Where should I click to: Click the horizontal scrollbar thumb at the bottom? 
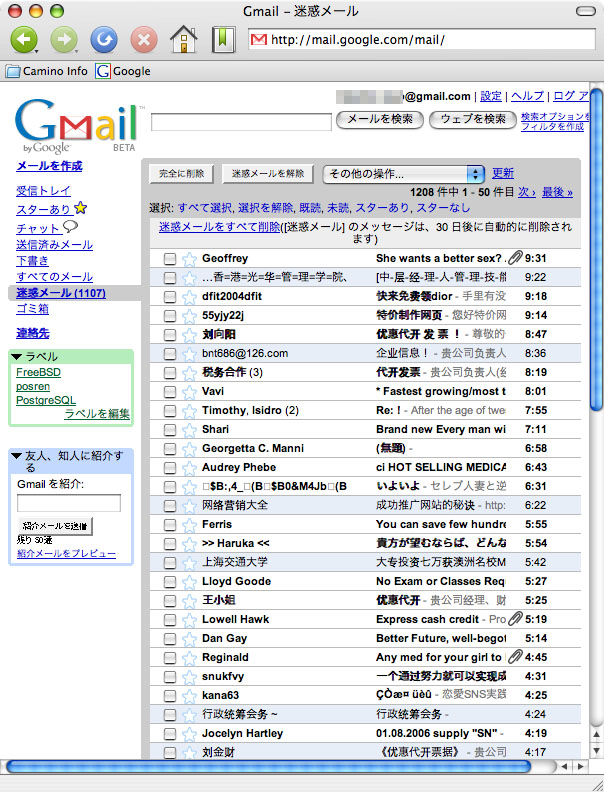(x=268, y=767)
